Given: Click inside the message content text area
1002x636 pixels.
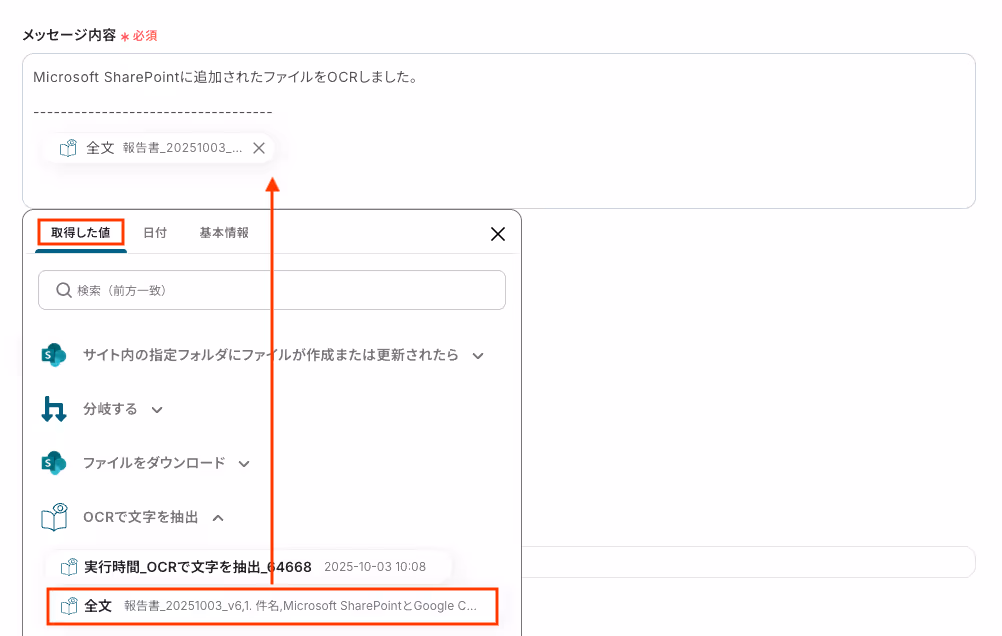Looking at the screenshot, I should click(498, 131).
